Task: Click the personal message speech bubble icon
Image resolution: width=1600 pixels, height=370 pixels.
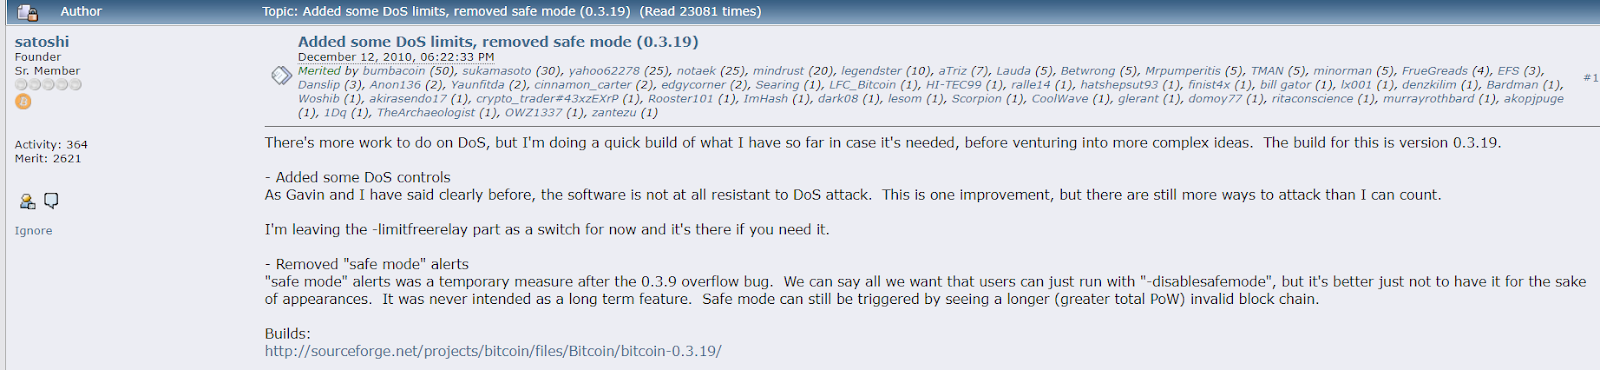Action: [51, 201]
